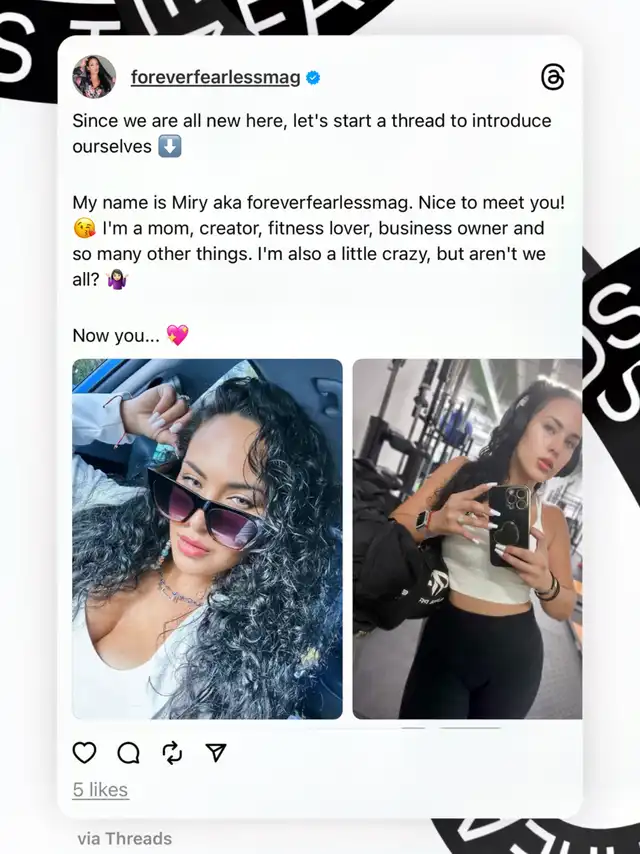Viewport: 640px width, 854px height.
Task: Open the foreverfearlessmag username link
Action: [215, 77]
